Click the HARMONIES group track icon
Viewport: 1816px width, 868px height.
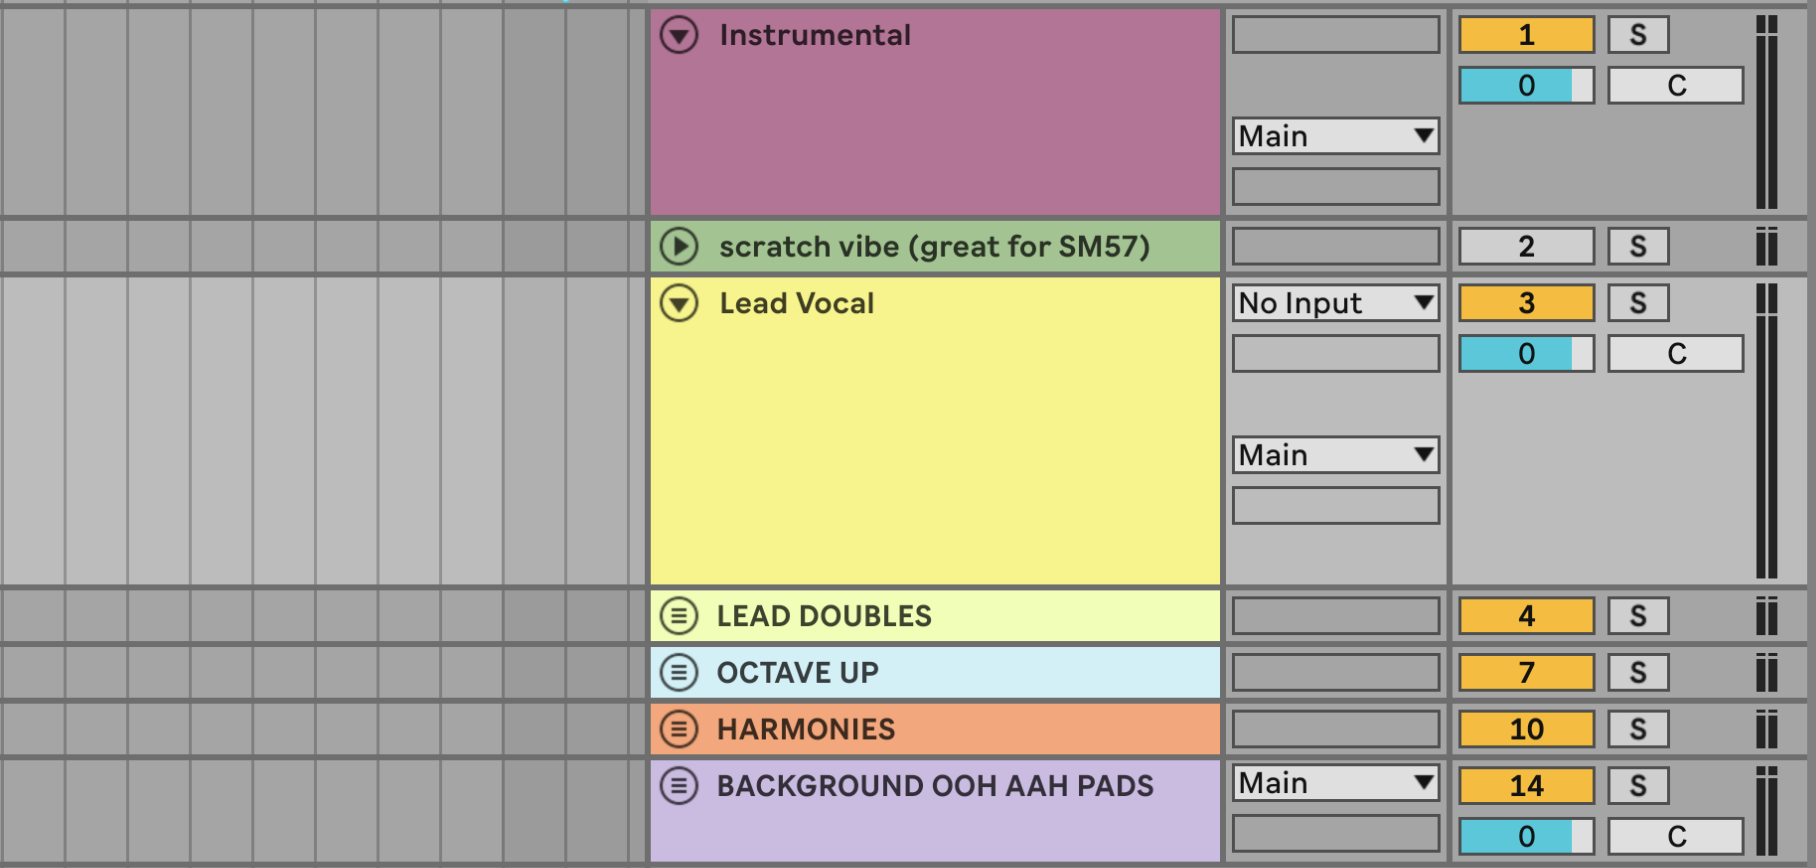[679, 729]
